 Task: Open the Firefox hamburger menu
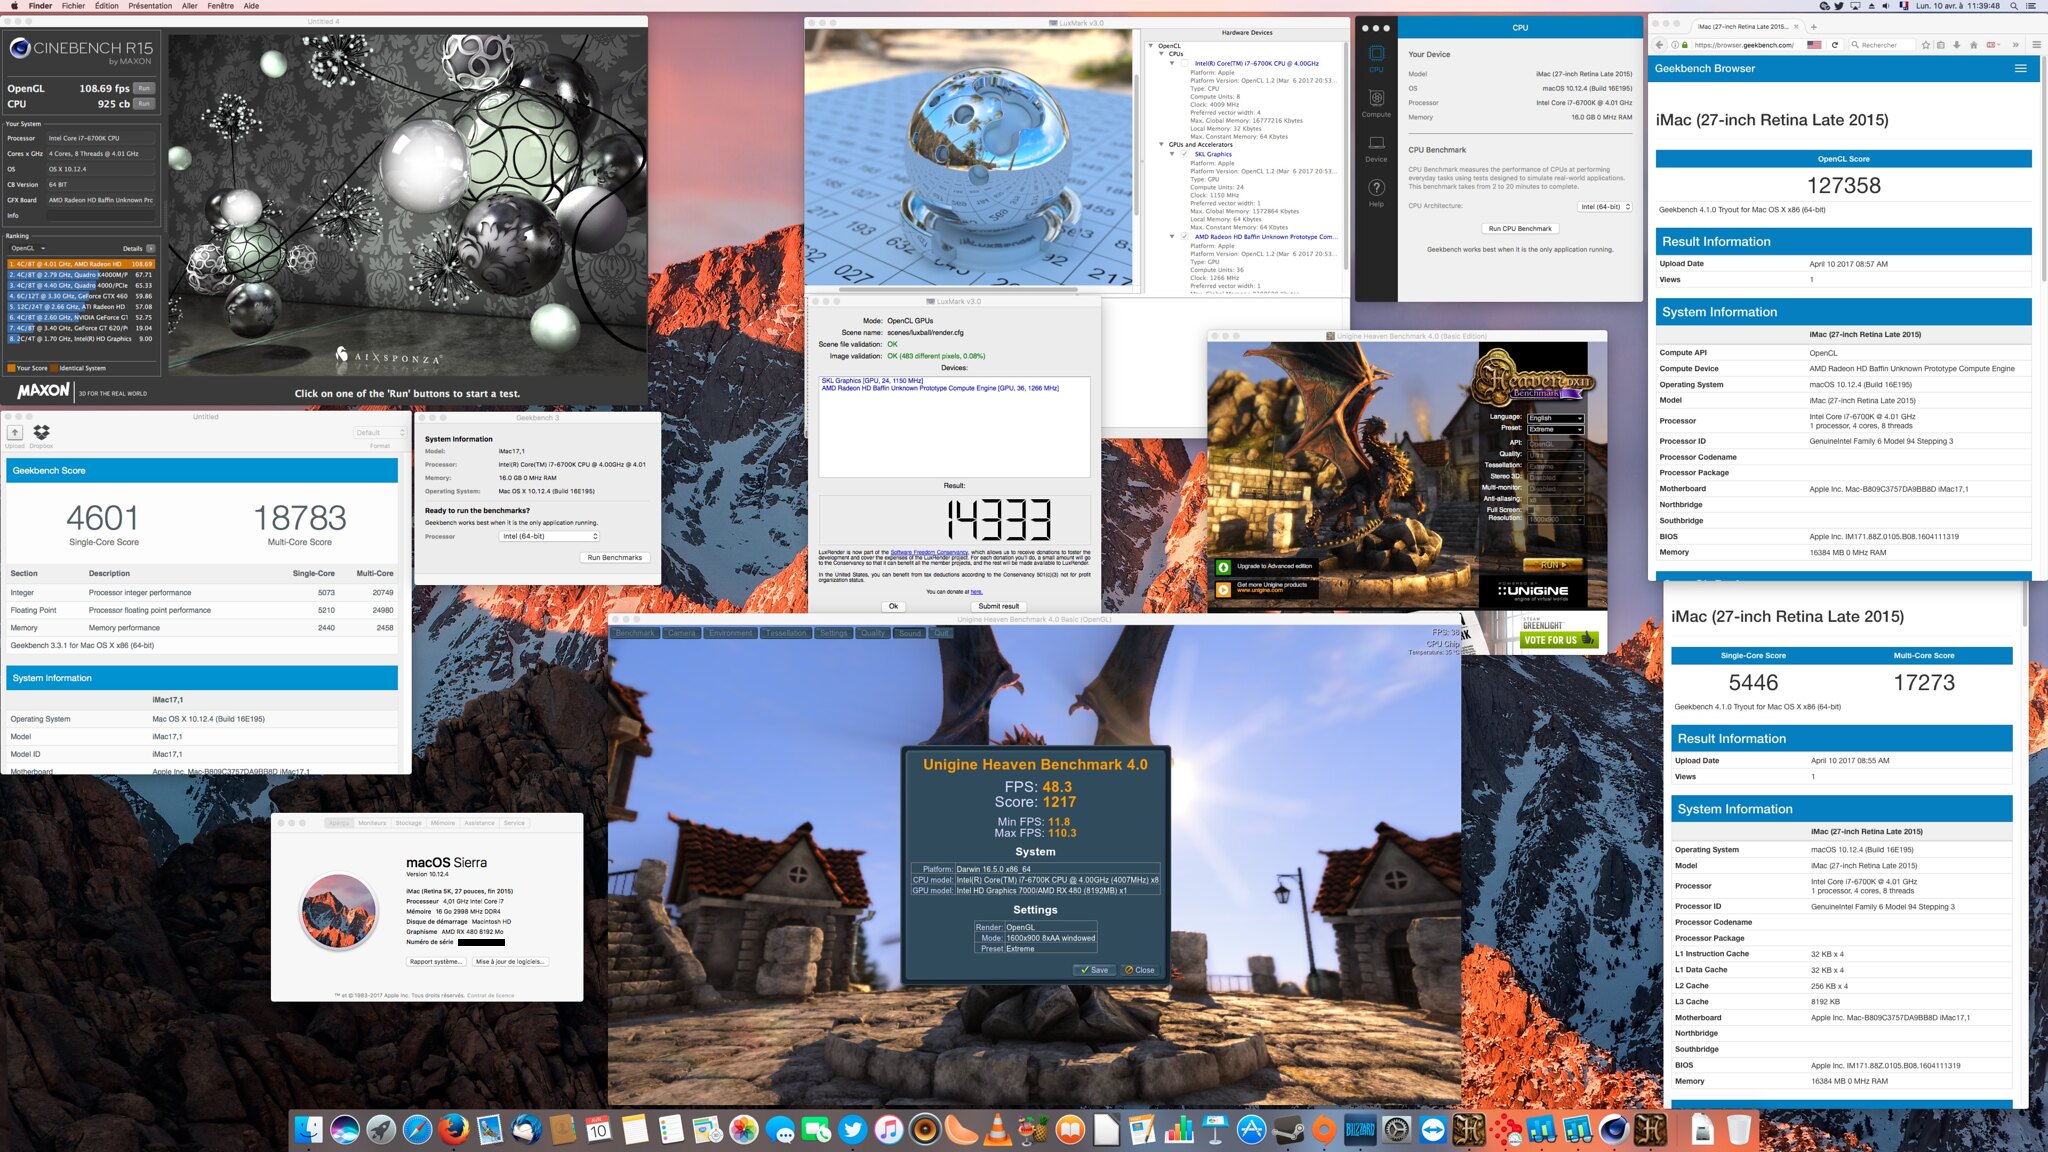pyautogui.click(x=2036, y=45)
